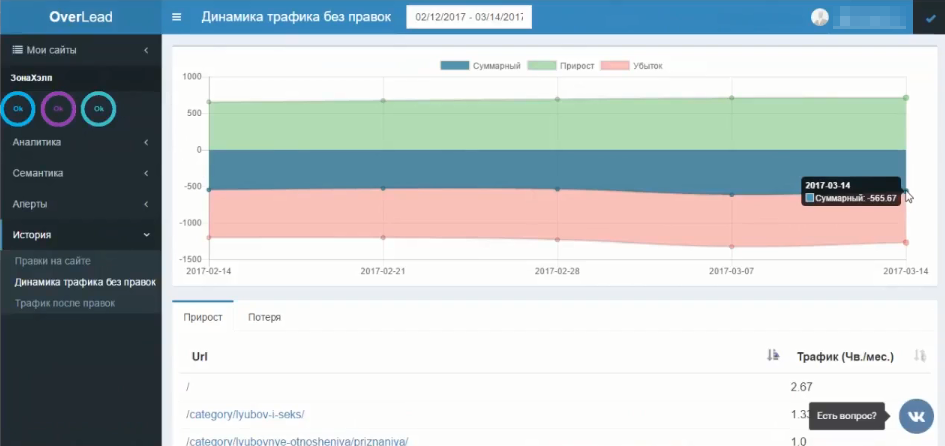Image resolution: width=945 pixels, height=446 pixels.
Task: Switch to the Потеря tab
Action: 265,317
